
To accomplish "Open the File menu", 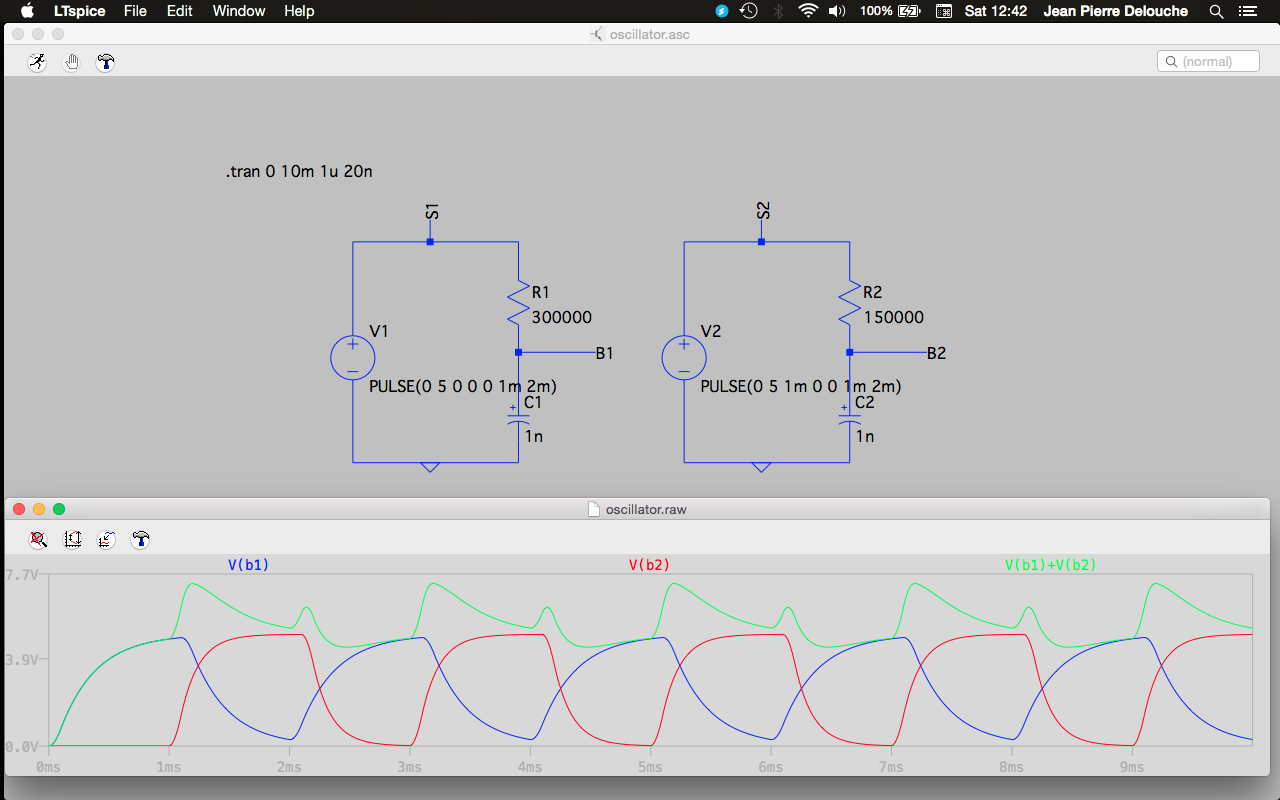I will click(135, 11).
